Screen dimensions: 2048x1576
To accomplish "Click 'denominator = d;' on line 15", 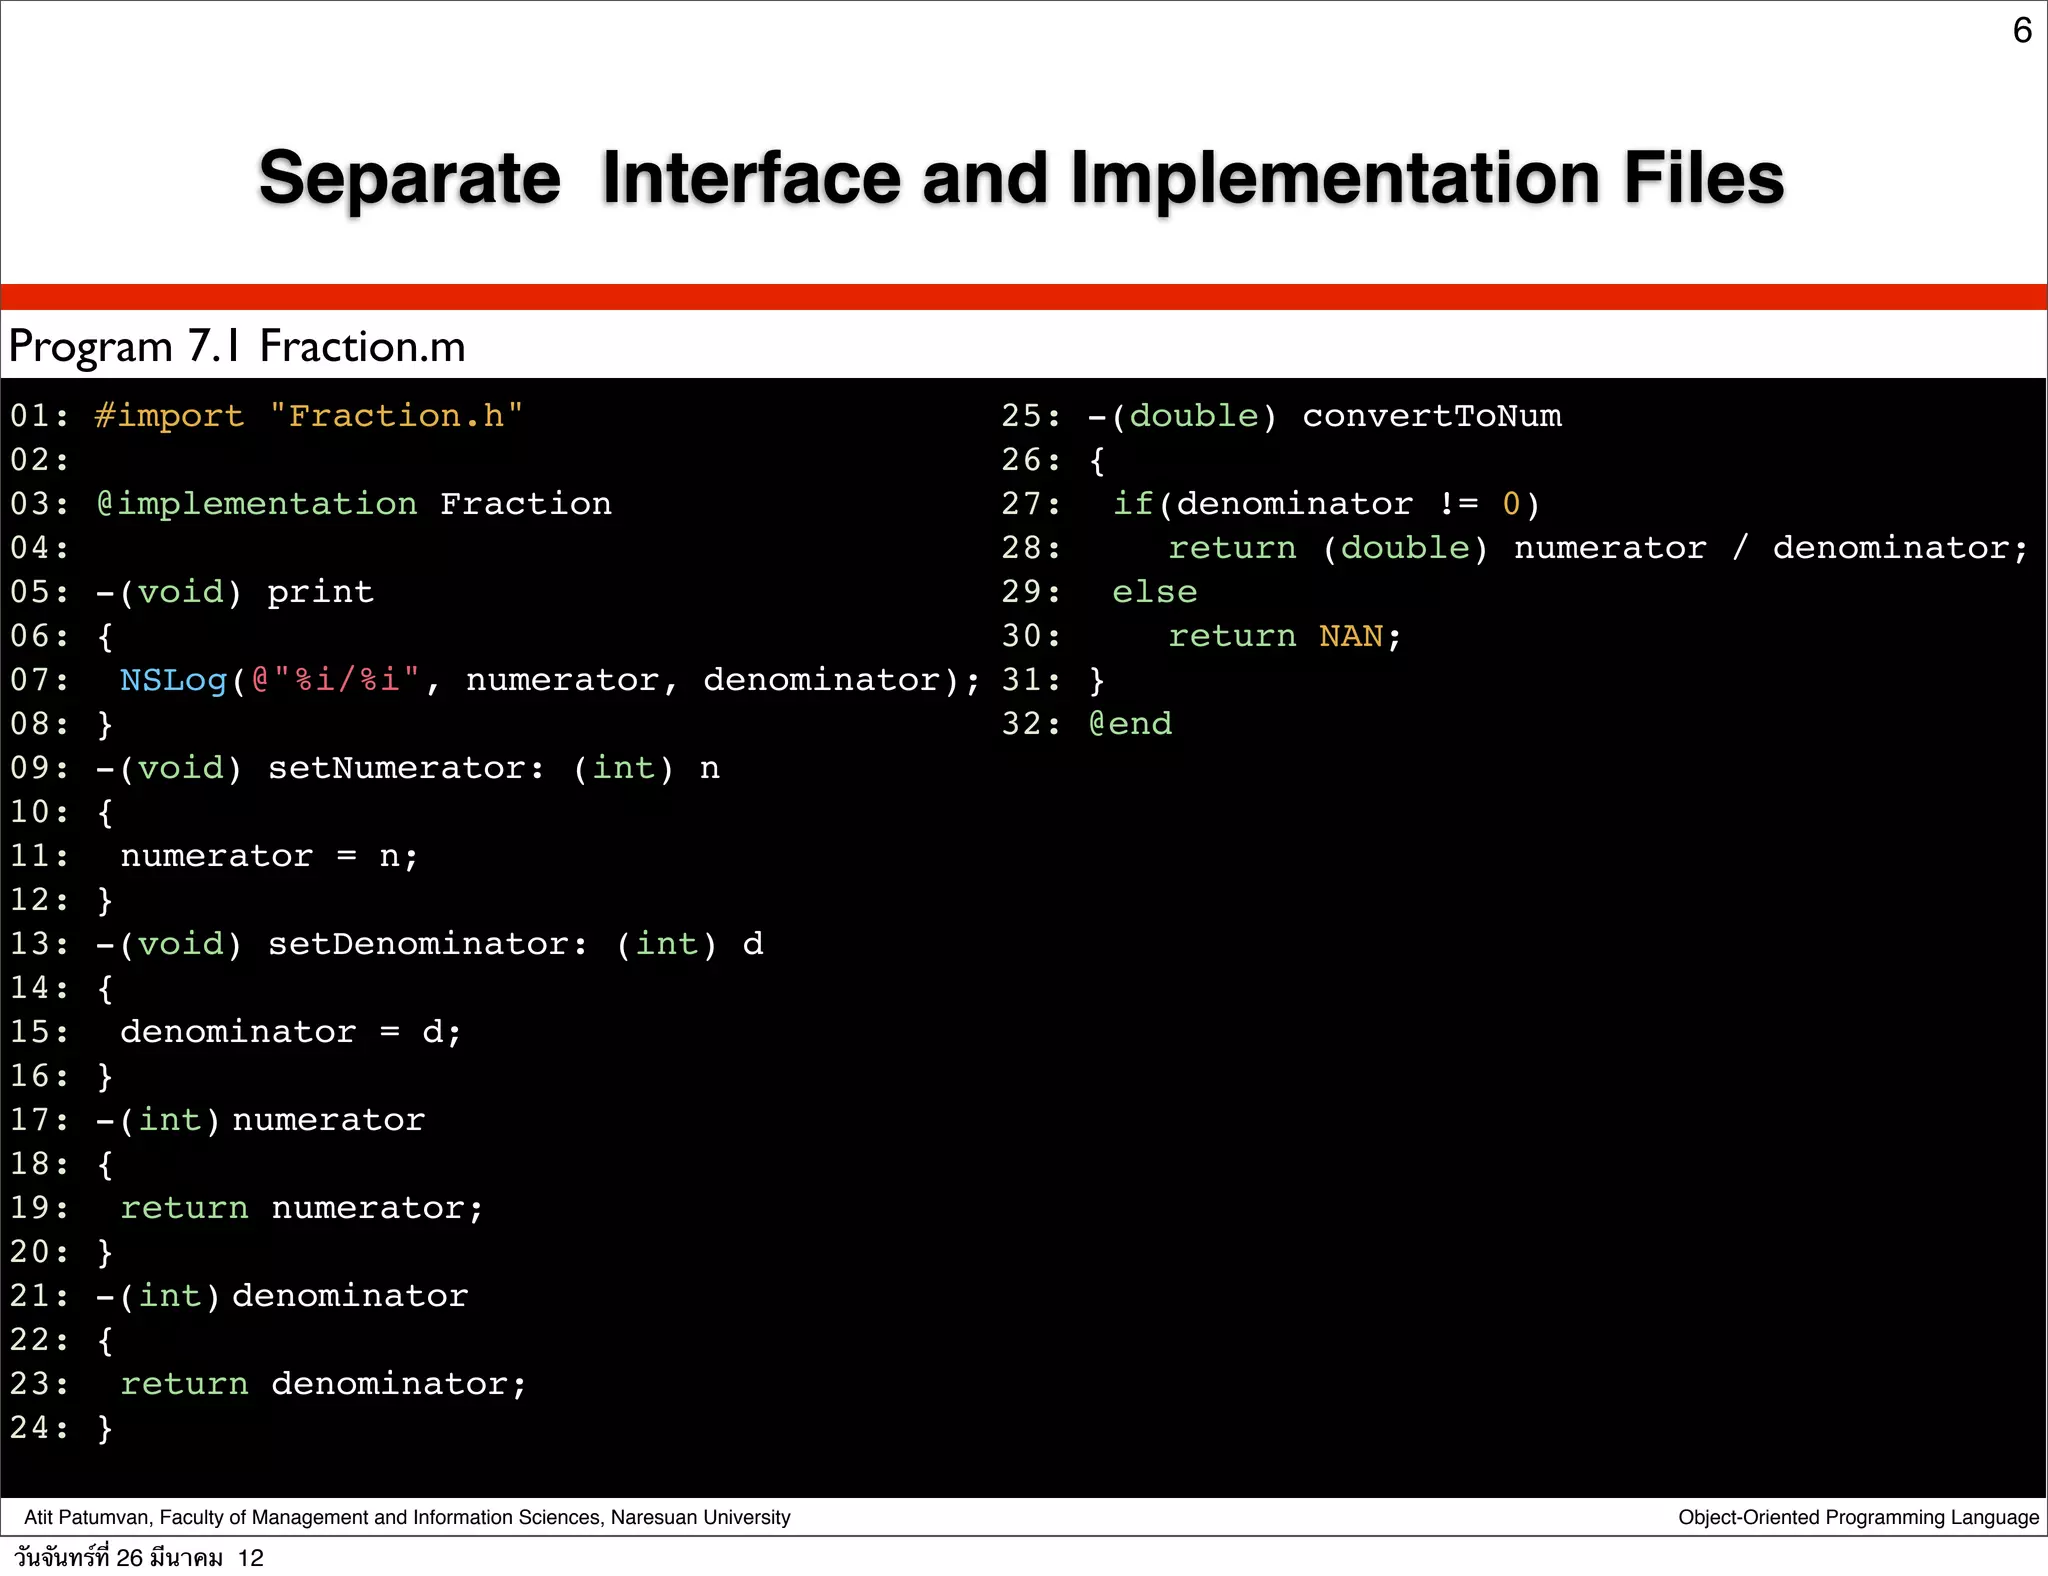I will 290,1032.
